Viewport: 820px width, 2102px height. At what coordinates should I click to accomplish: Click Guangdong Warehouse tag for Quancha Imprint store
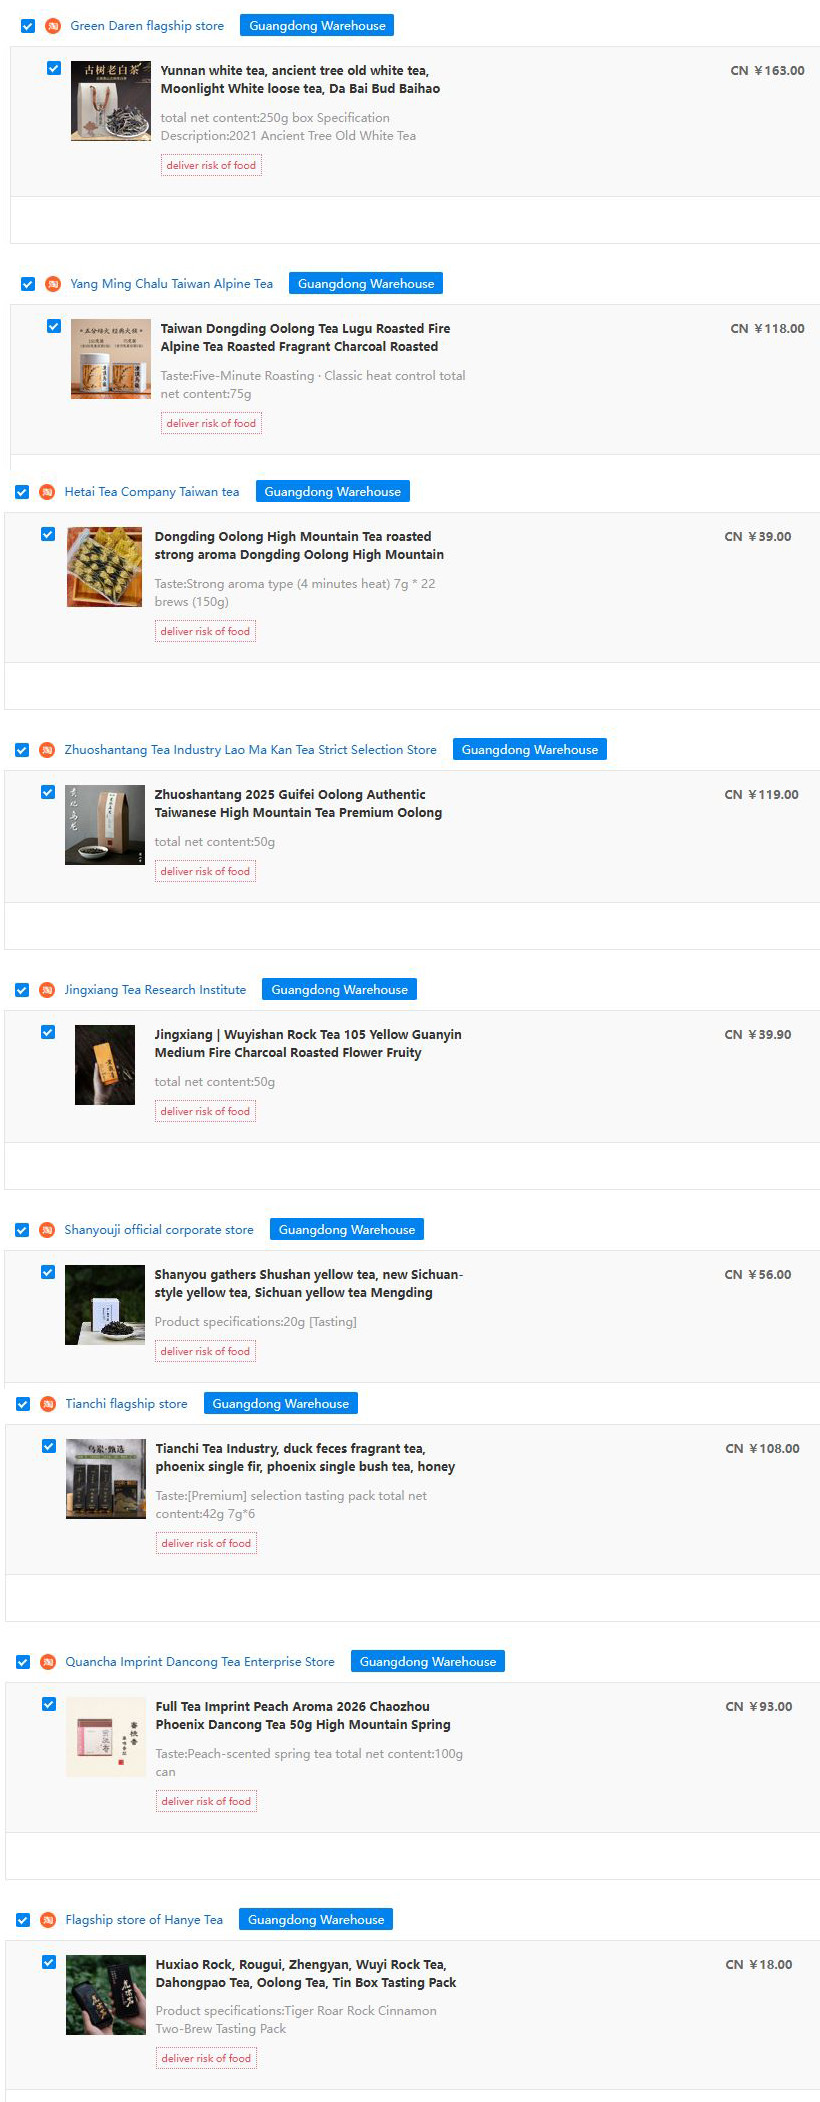coord(428,1662)
